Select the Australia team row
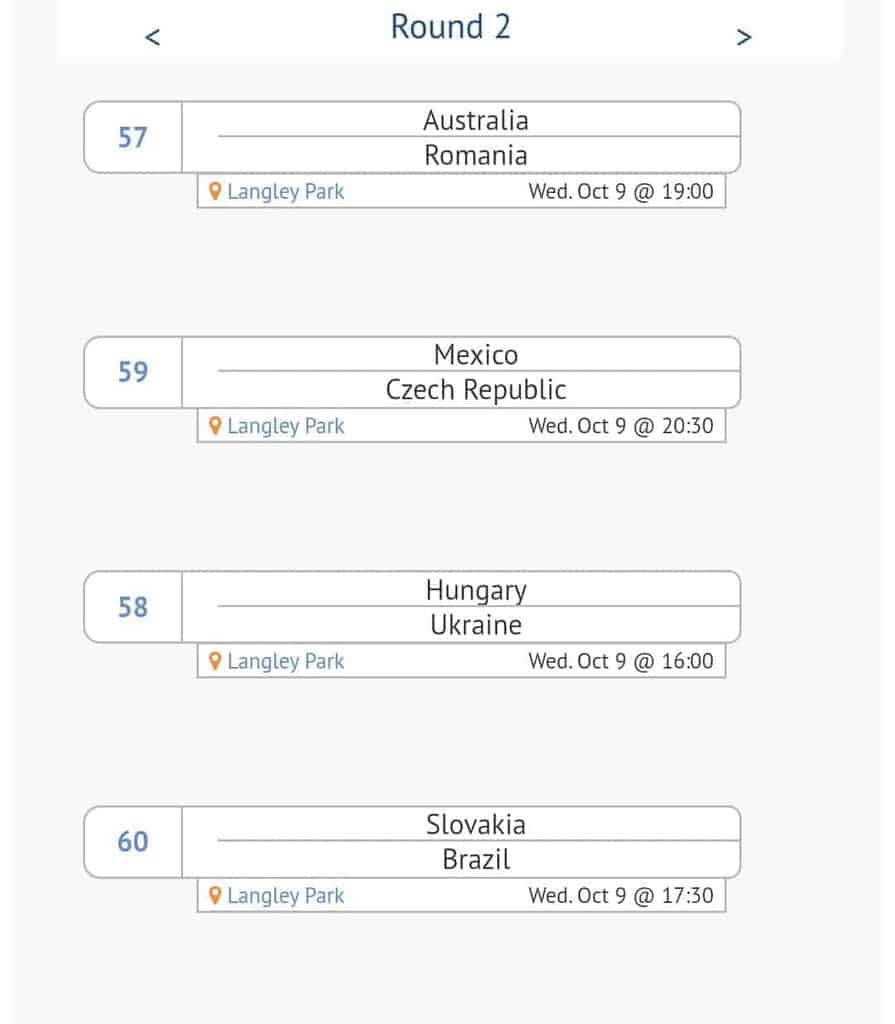Viewport: 895px width, 1024px height. [x=461, y=120]
